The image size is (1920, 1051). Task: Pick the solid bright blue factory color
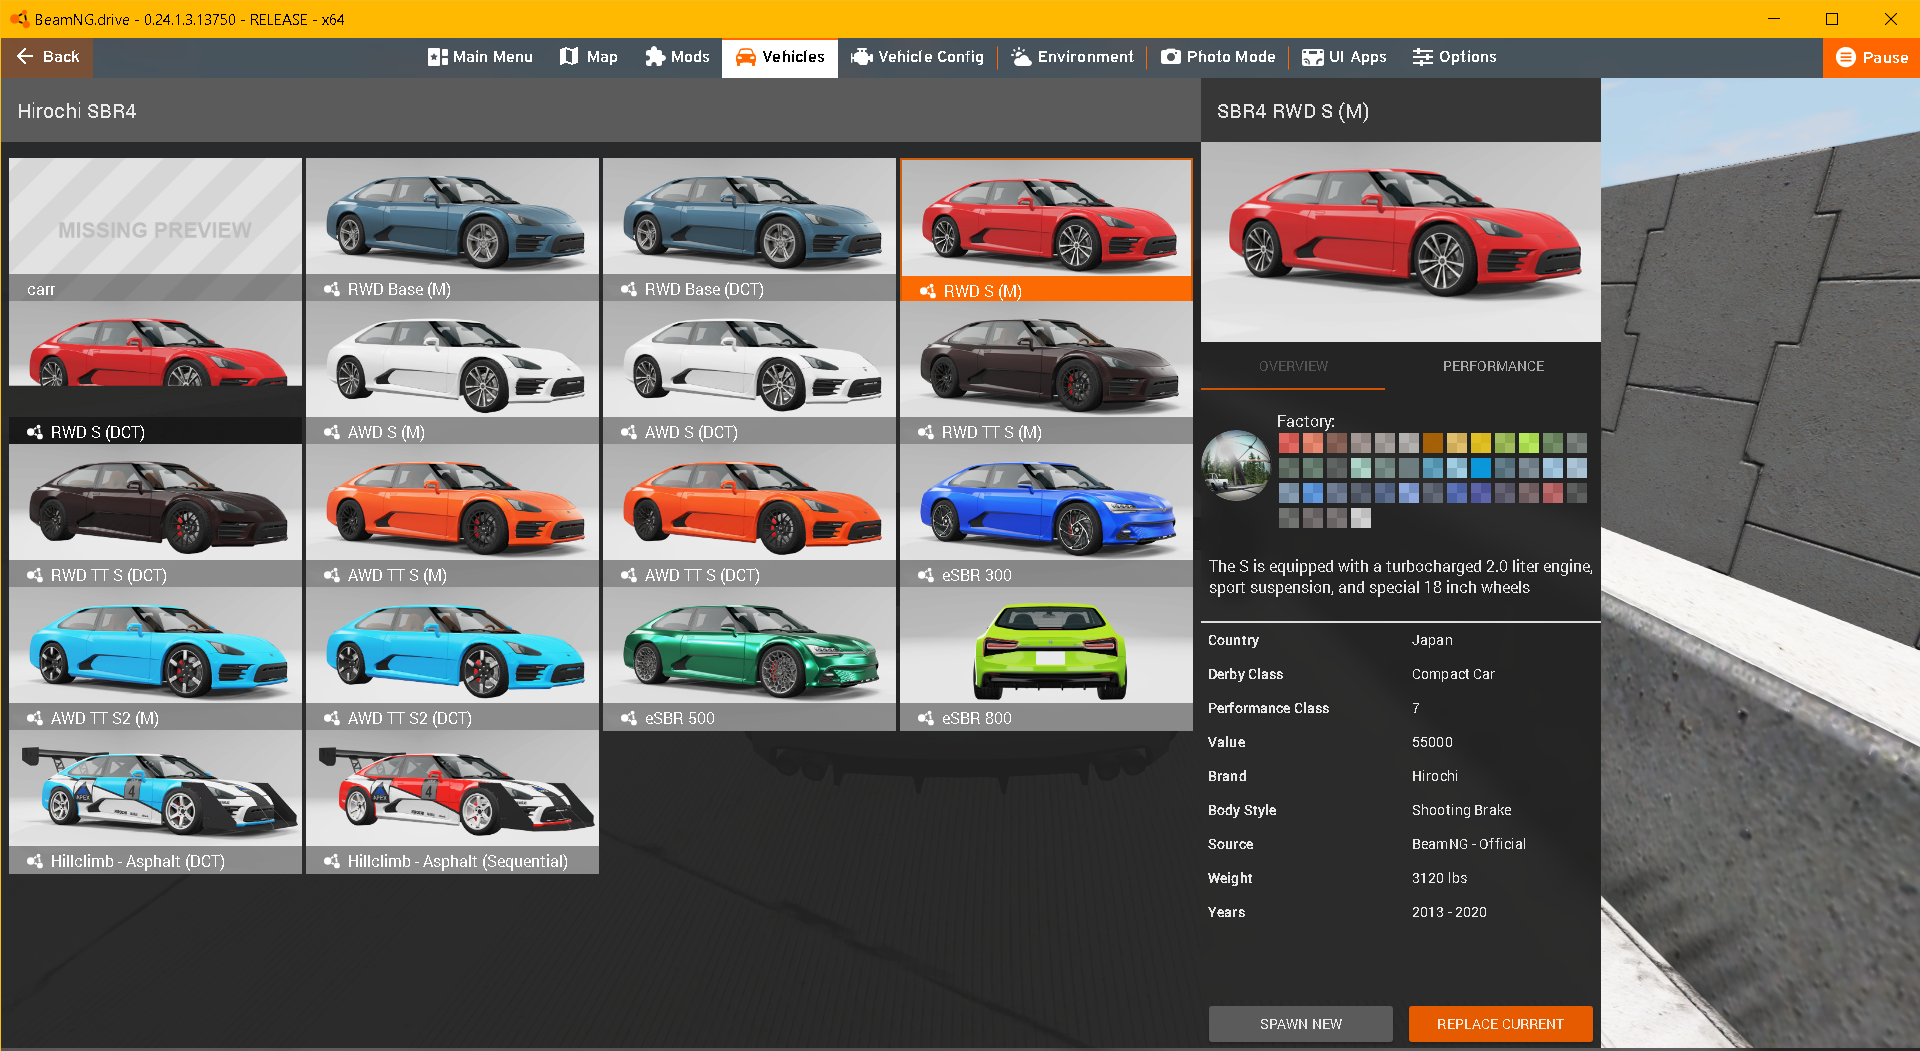[x=1481, y=468]
